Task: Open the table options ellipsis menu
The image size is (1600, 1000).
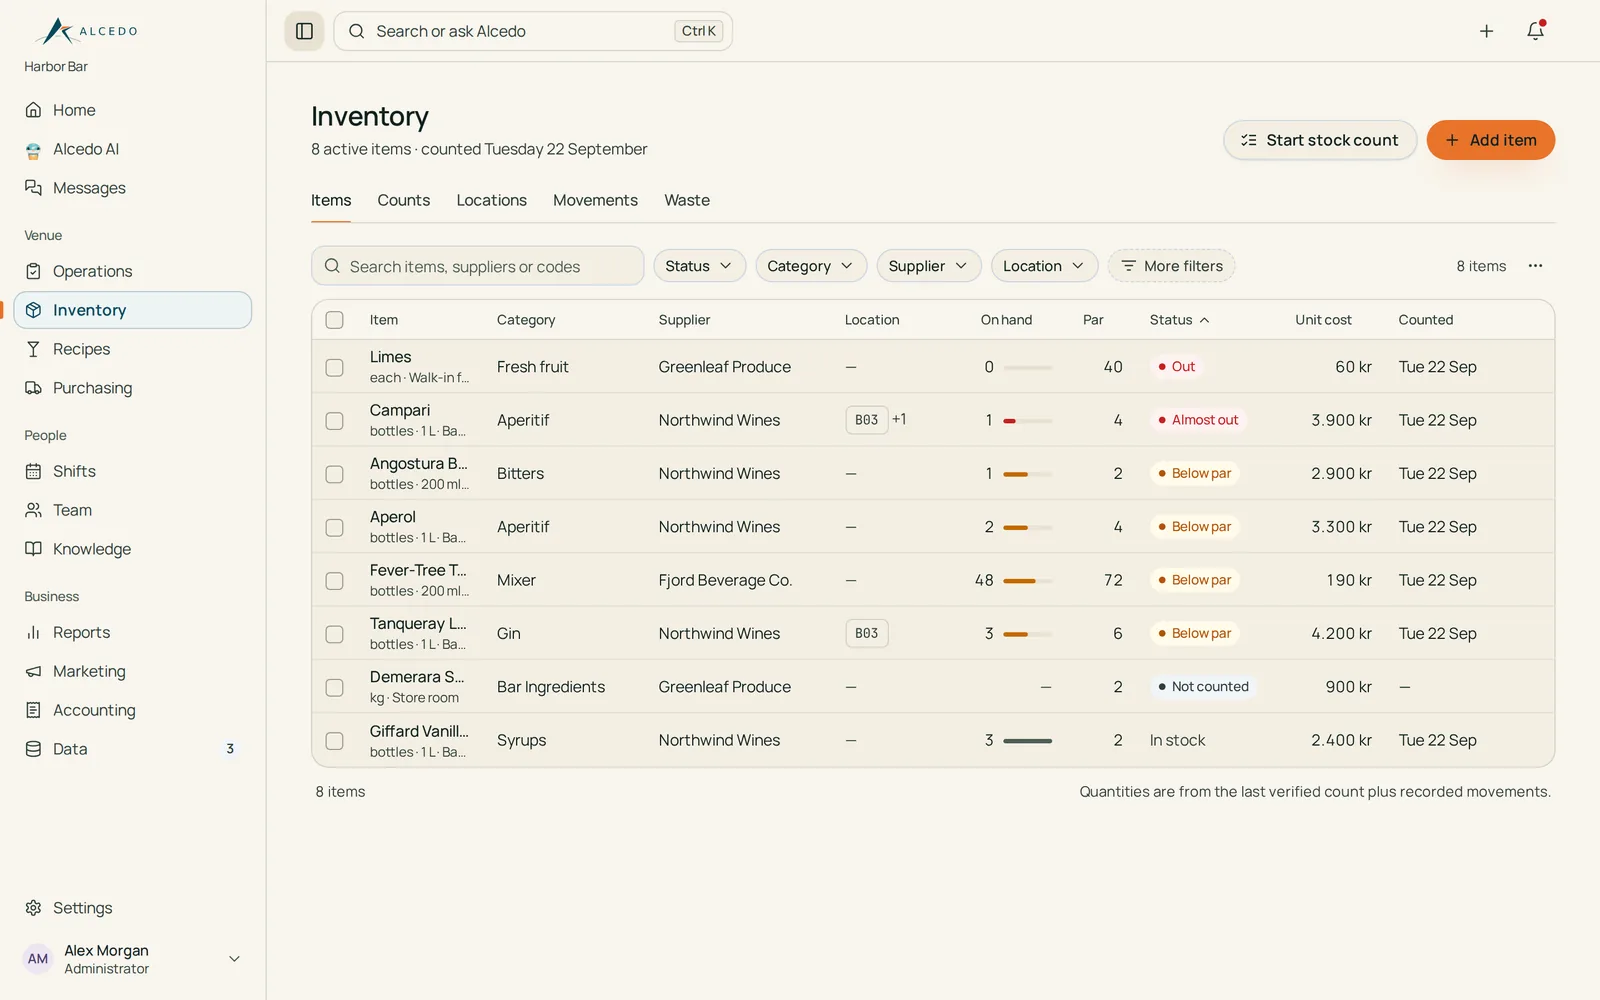Action: pyautogui.click(x=1535, y=266)
